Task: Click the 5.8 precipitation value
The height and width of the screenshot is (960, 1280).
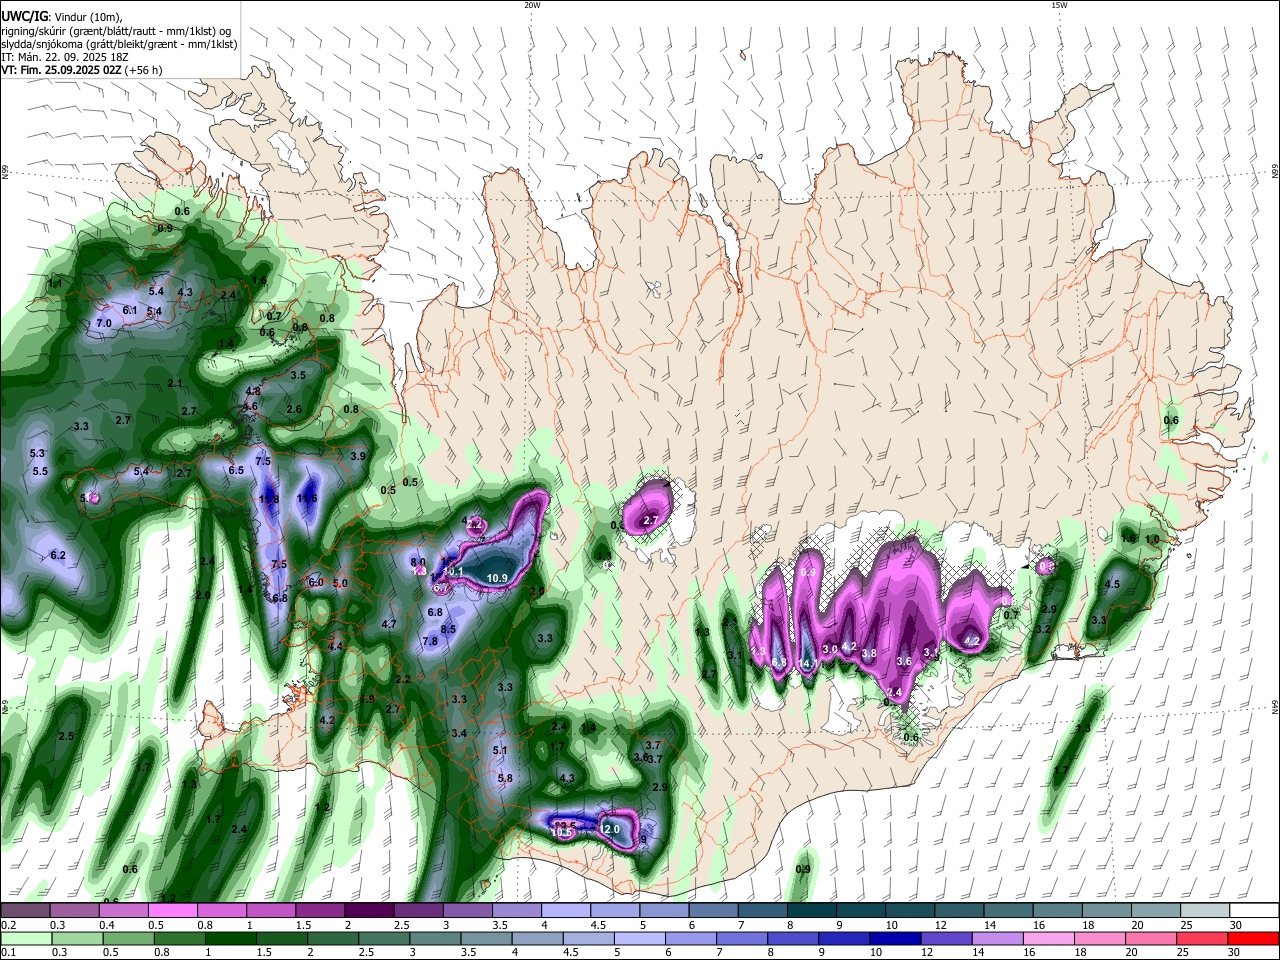Action: click(505, 778)
